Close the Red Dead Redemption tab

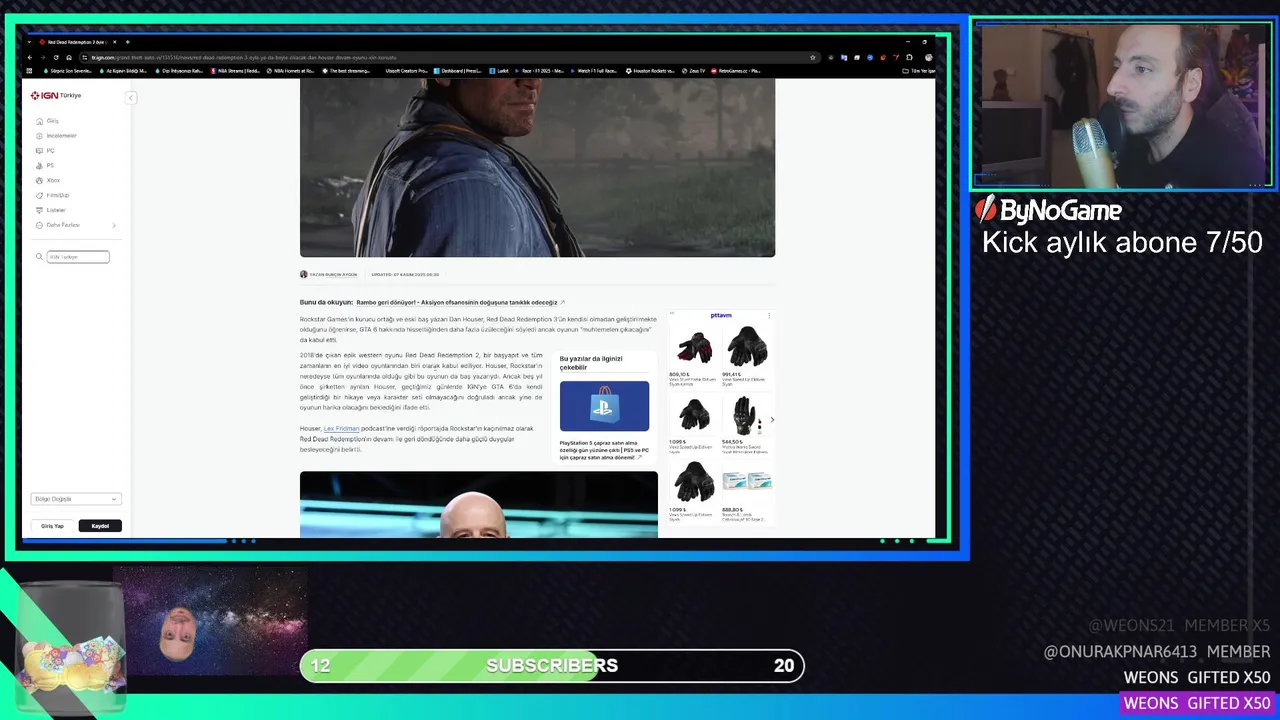[114, 42]
